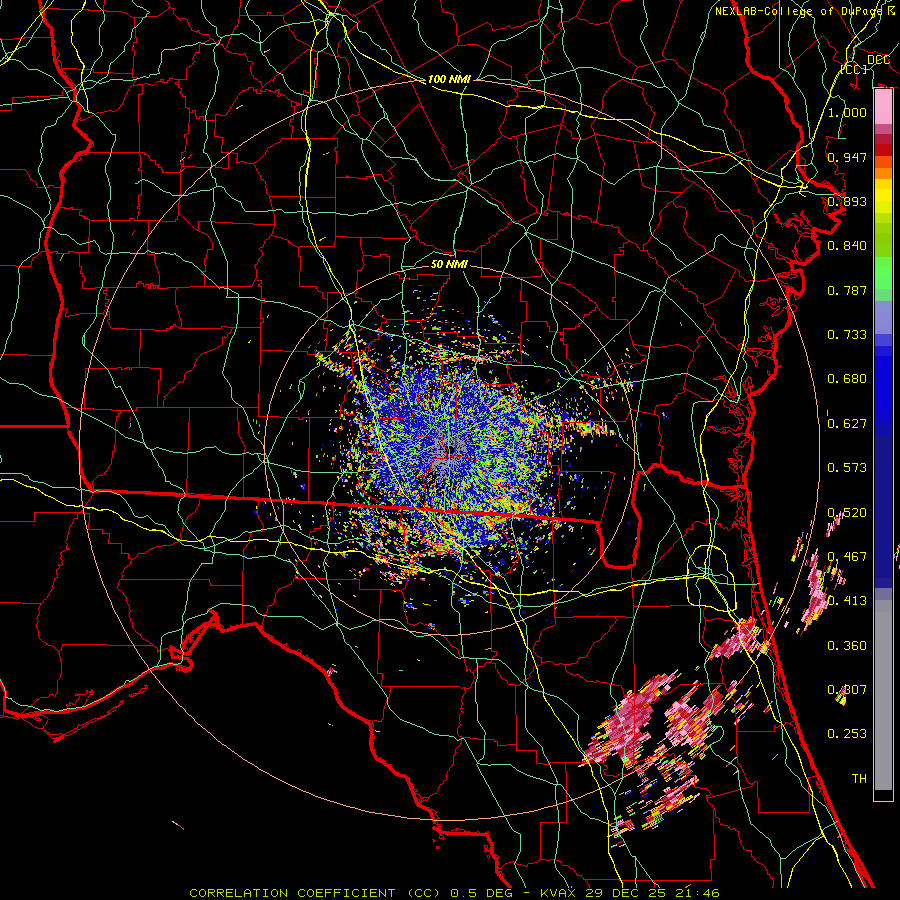Click the 100 NMI range ring label

pos(449,79)
